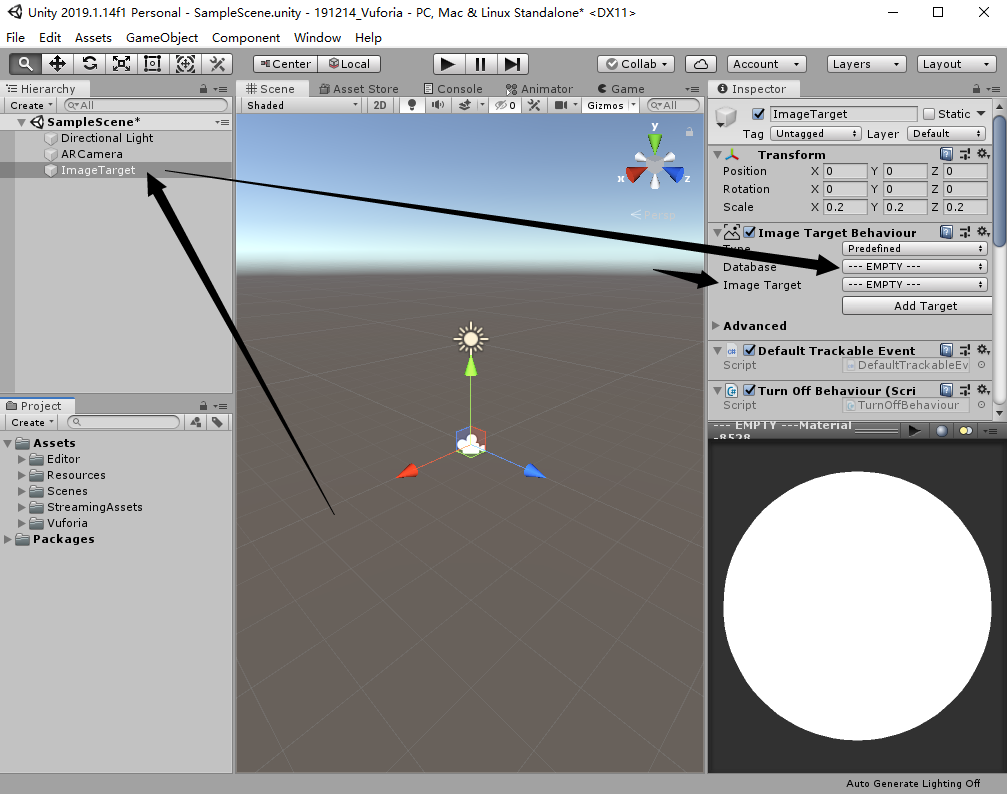Viewport: 1007px width, 794px height.
Task: Open the Image Target EMPTY dropdown
Action: point(915,284)
